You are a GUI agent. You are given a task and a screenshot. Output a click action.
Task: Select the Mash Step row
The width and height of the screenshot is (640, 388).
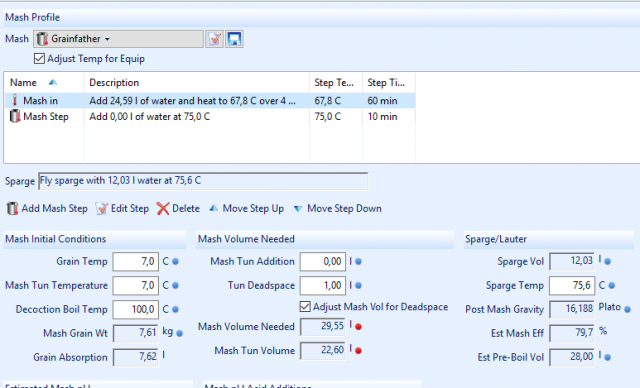210,117
